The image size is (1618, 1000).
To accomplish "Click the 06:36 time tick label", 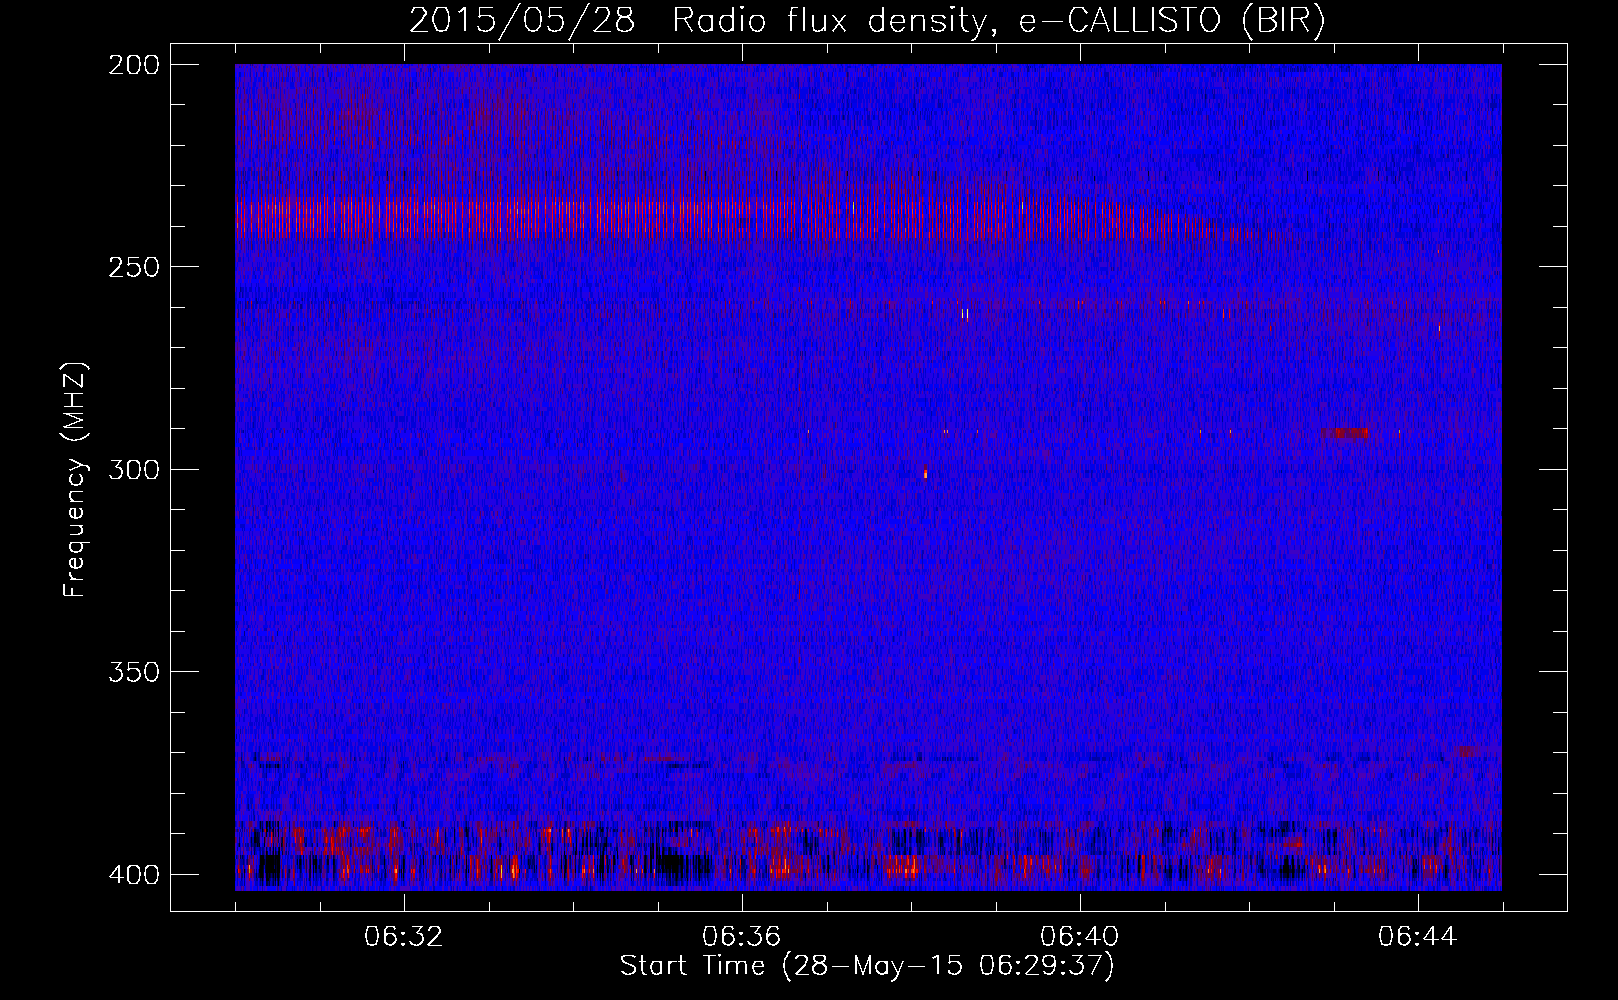I will pos(742,937).
